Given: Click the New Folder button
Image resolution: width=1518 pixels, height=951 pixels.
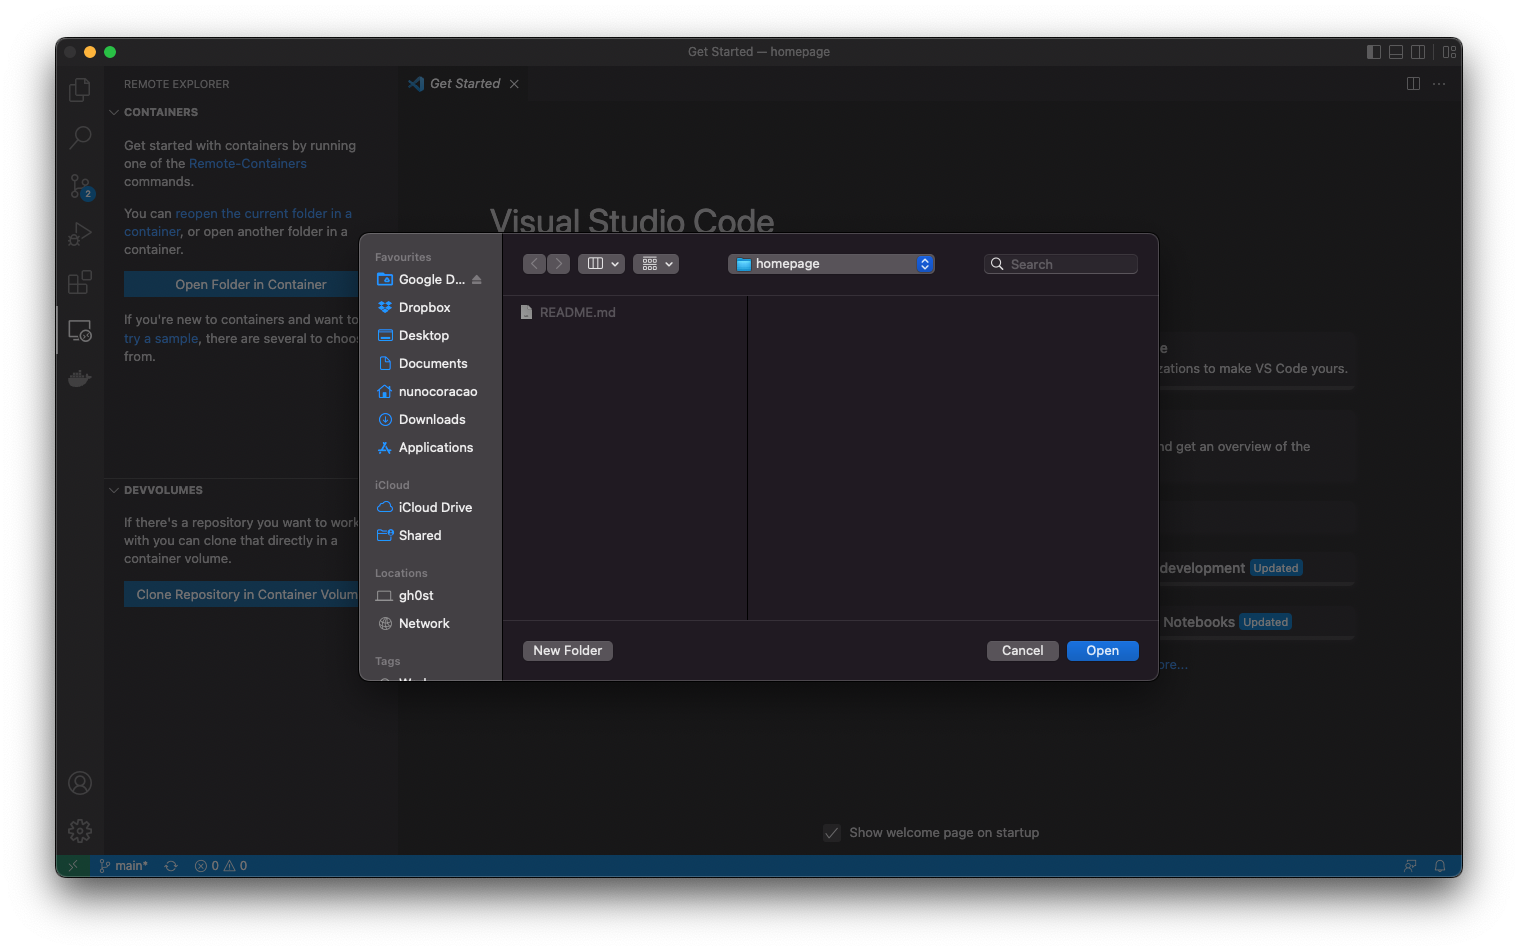Looking at the screenshot, I should point(567,651).
